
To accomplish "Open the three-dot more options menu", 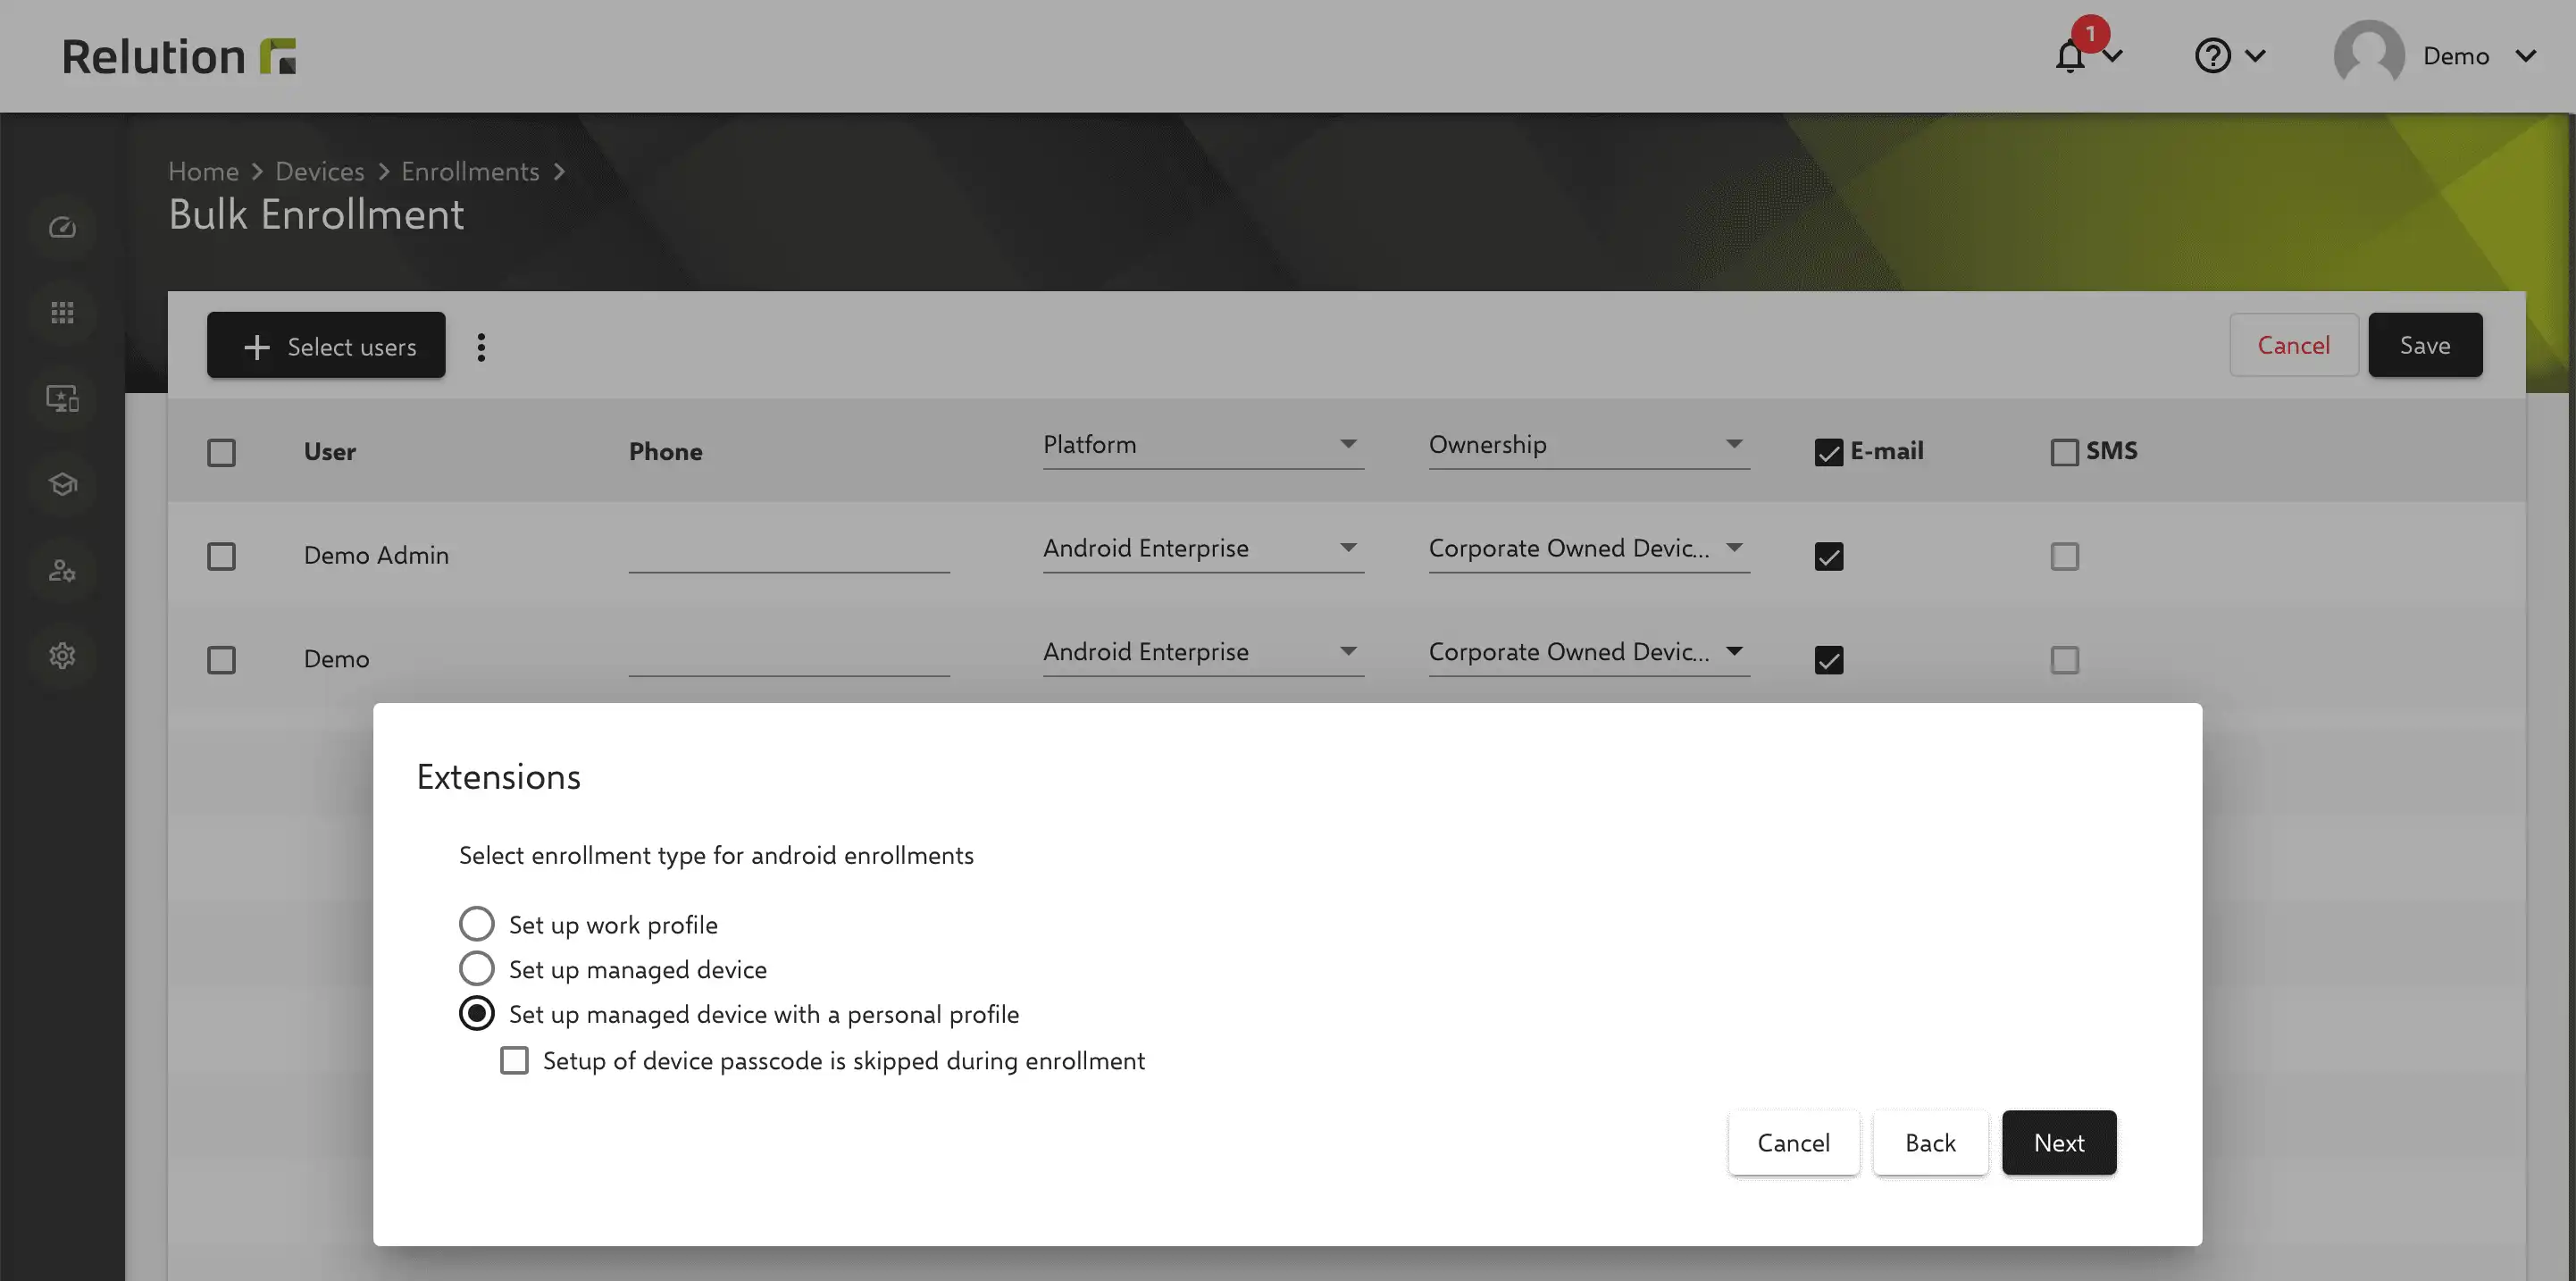I will point(481,347).
